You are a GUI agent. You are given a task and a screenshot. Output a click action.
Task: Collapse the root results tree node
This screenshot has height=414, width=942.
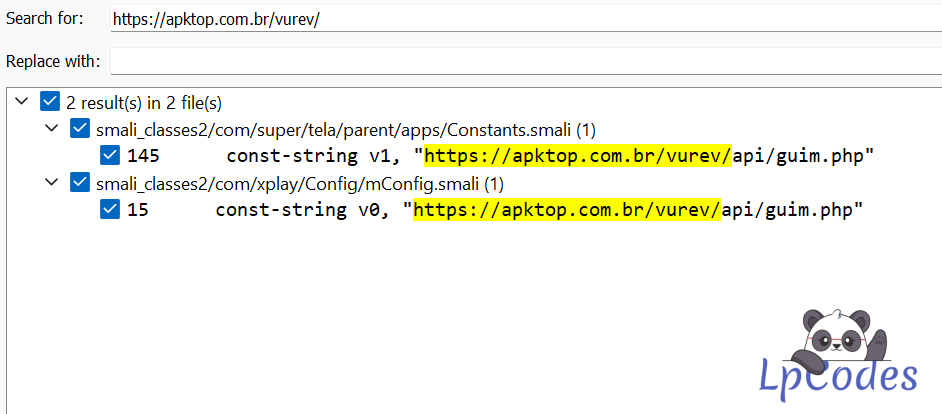(21, 102)
